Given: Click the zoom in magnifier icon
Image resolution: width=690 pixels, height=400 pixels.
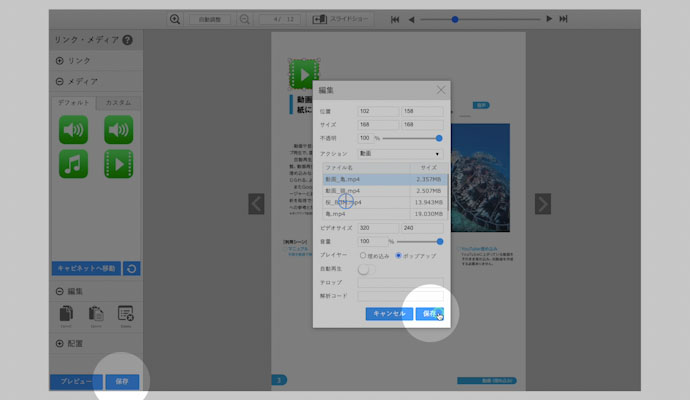Looking at the screenshot, I should (175, 19).
